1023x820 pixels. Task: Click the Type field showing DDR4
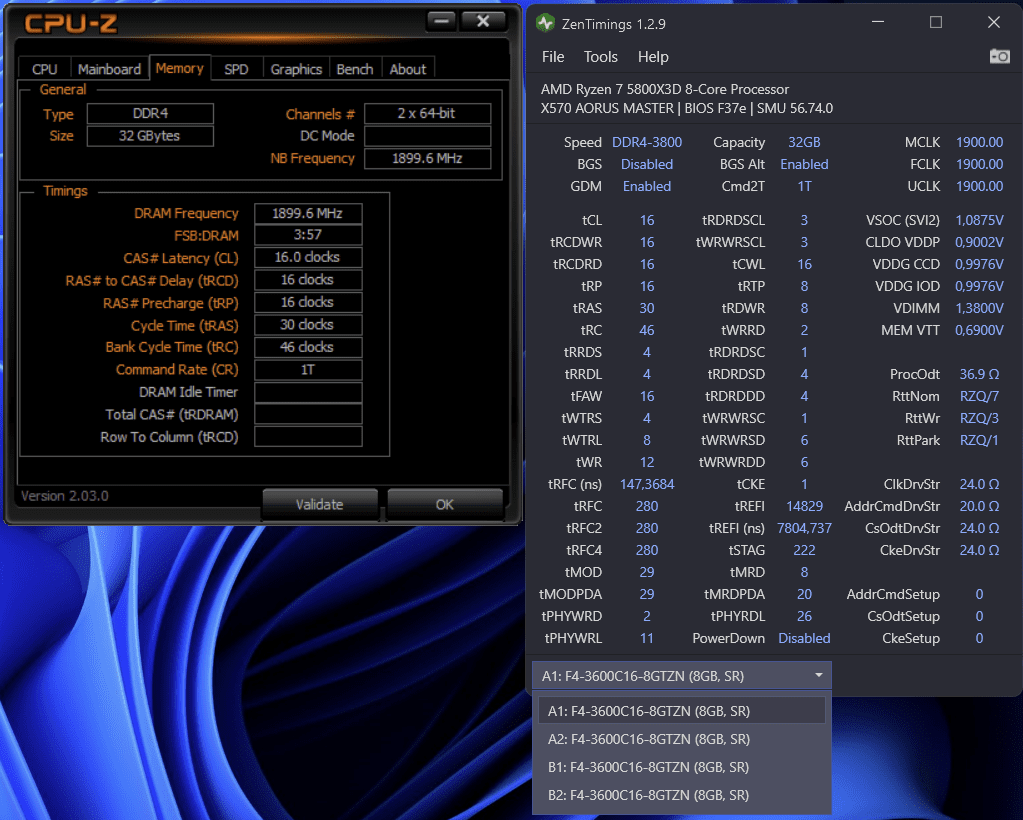coord(150,114)
